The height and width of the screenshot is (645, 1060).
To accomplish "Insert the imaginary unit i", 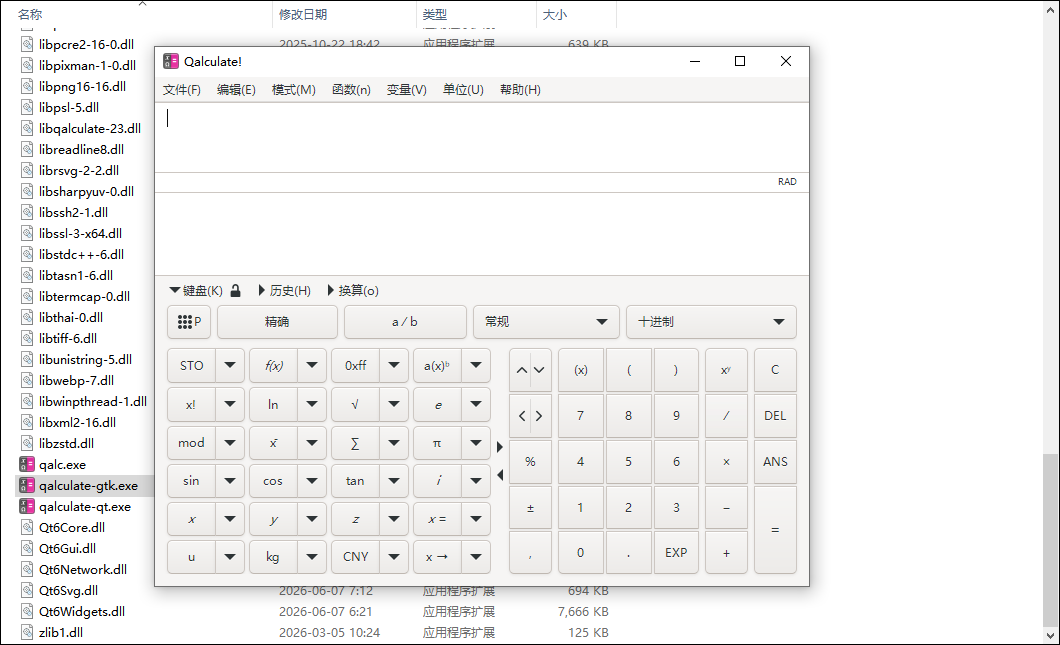I will click(x=437, y=481).
